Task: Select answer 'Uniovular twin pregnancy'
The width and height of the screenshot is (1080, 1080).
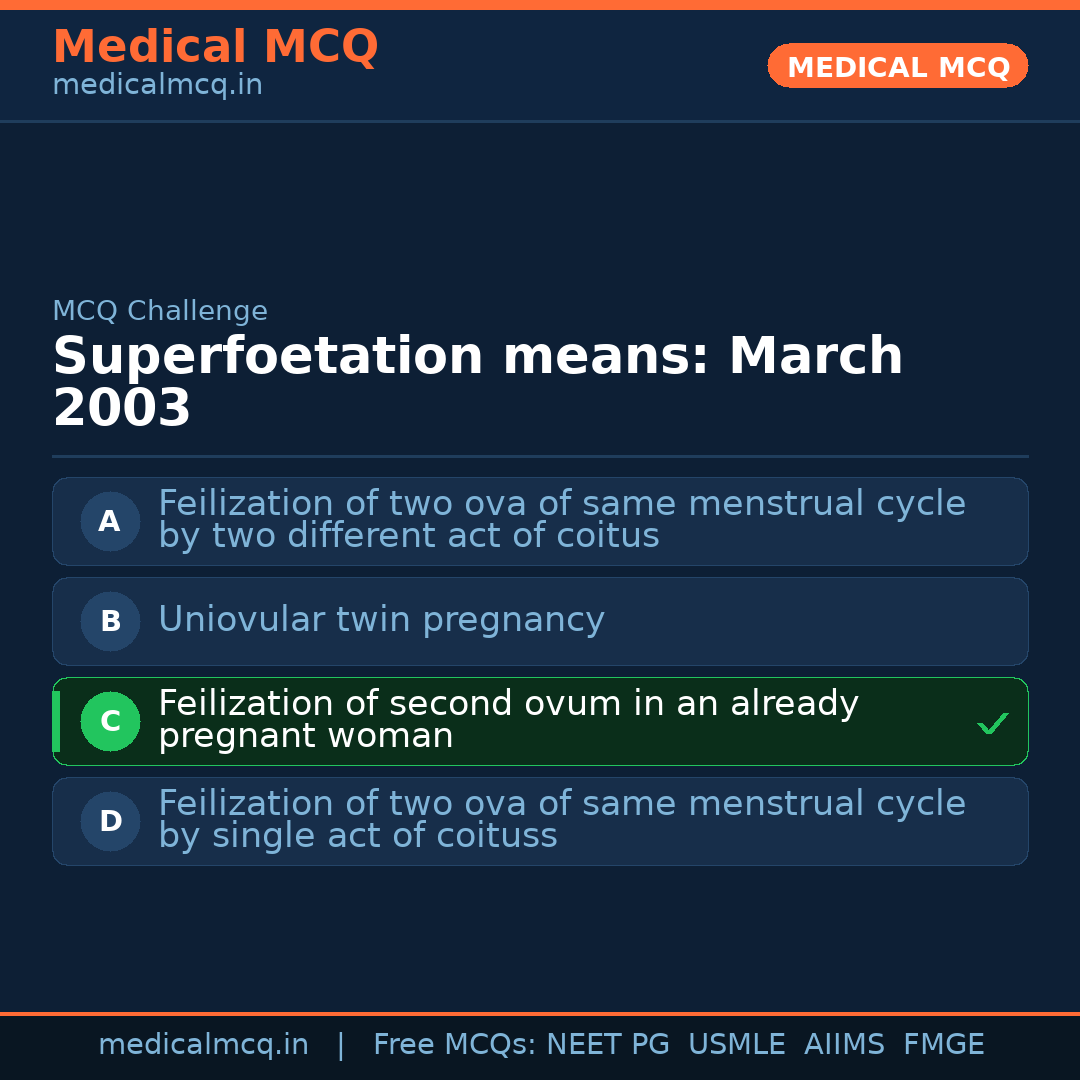Action: point(381,620)
